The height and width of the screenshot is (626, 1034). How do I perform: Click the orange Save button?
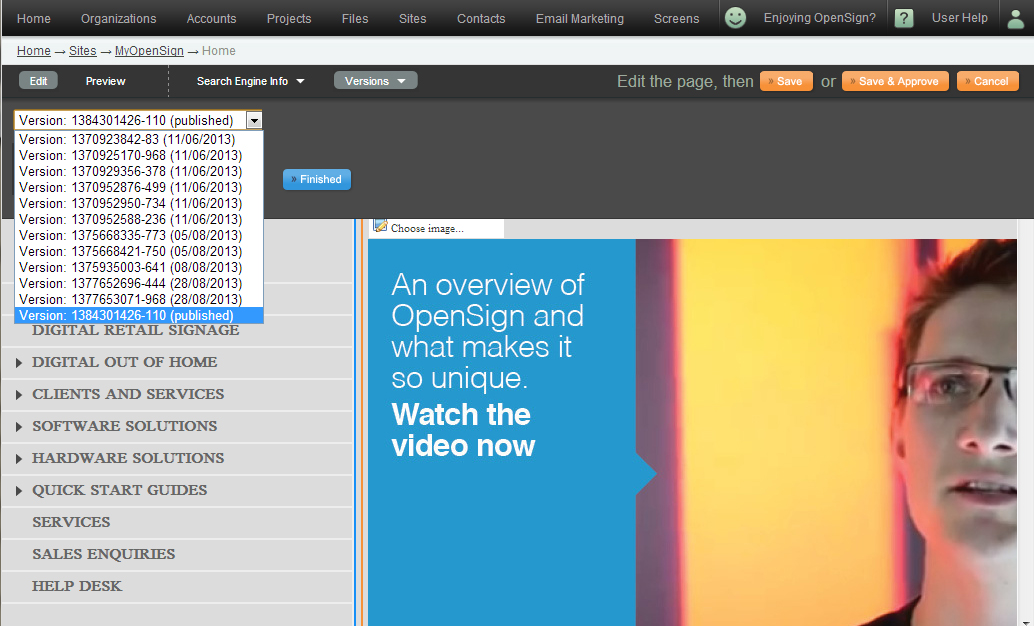click(786, 81)
